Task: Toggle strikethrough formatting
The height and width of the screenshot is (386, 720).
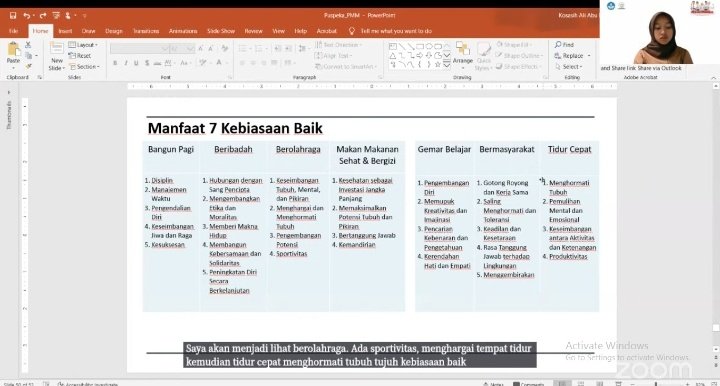Action: coord(157,63)
